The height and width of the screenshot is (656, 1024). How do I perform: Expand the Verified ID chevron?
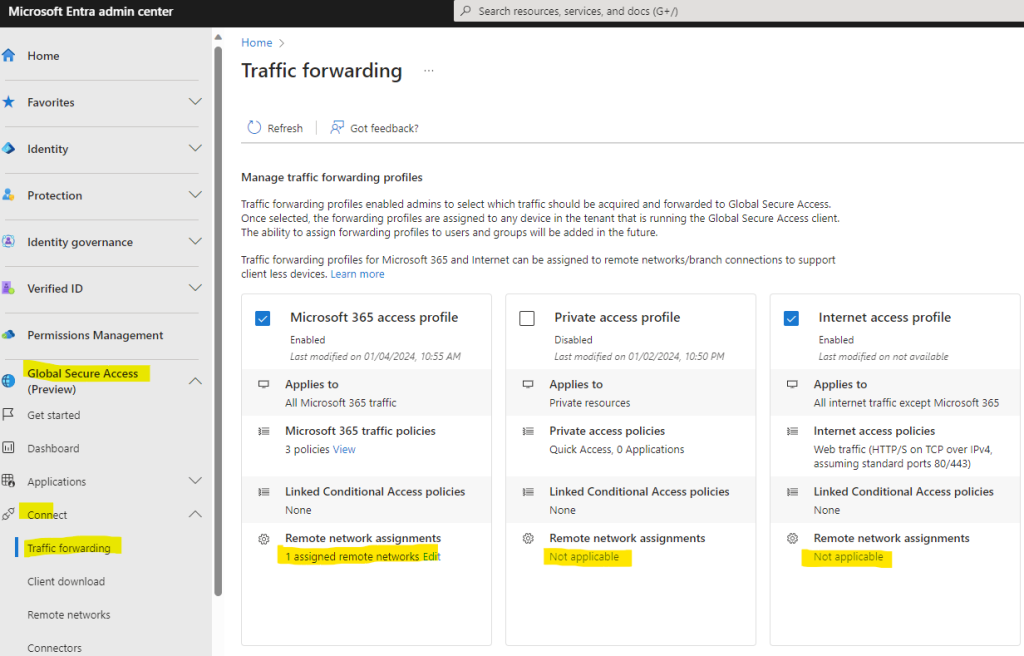195,287
